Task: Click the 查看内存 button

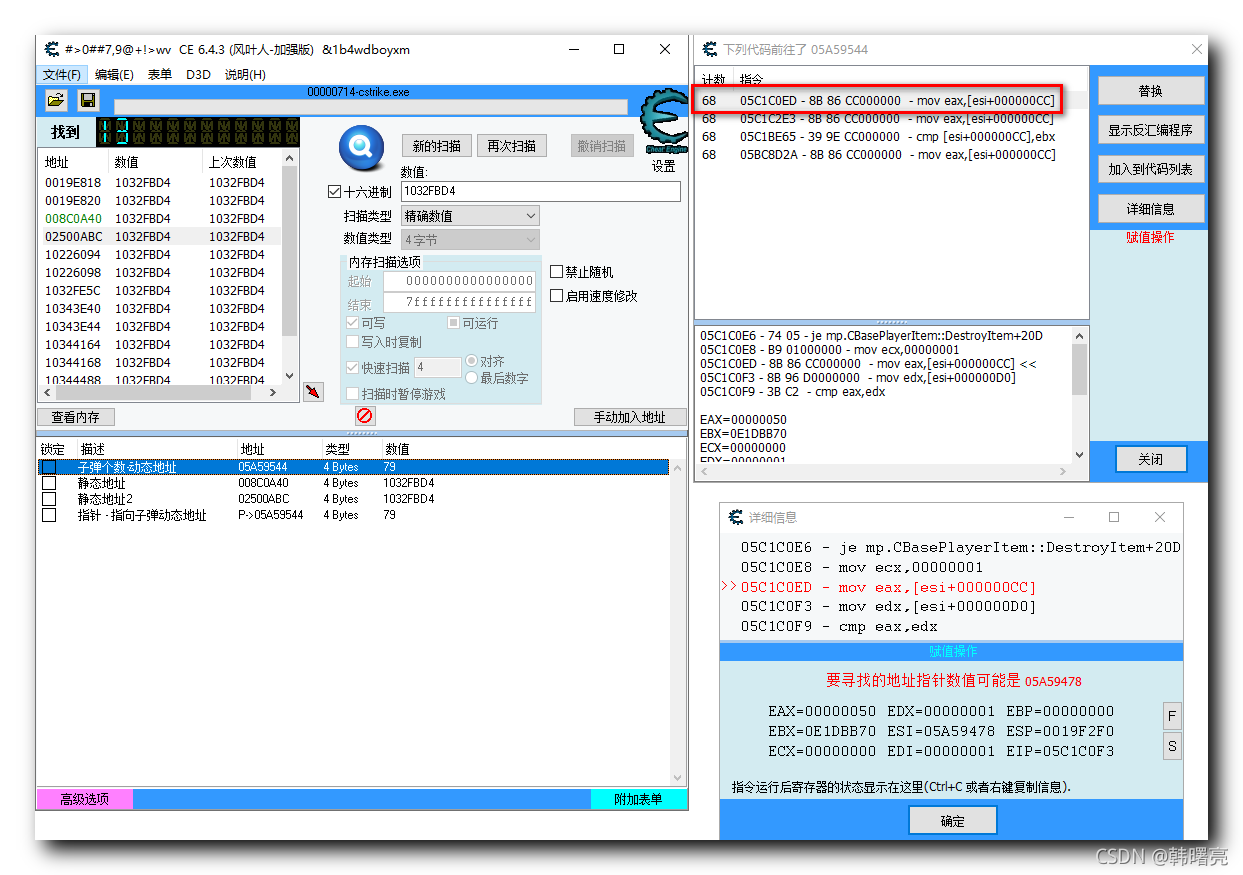Action: pyautogui.click(x=76, y=417)
